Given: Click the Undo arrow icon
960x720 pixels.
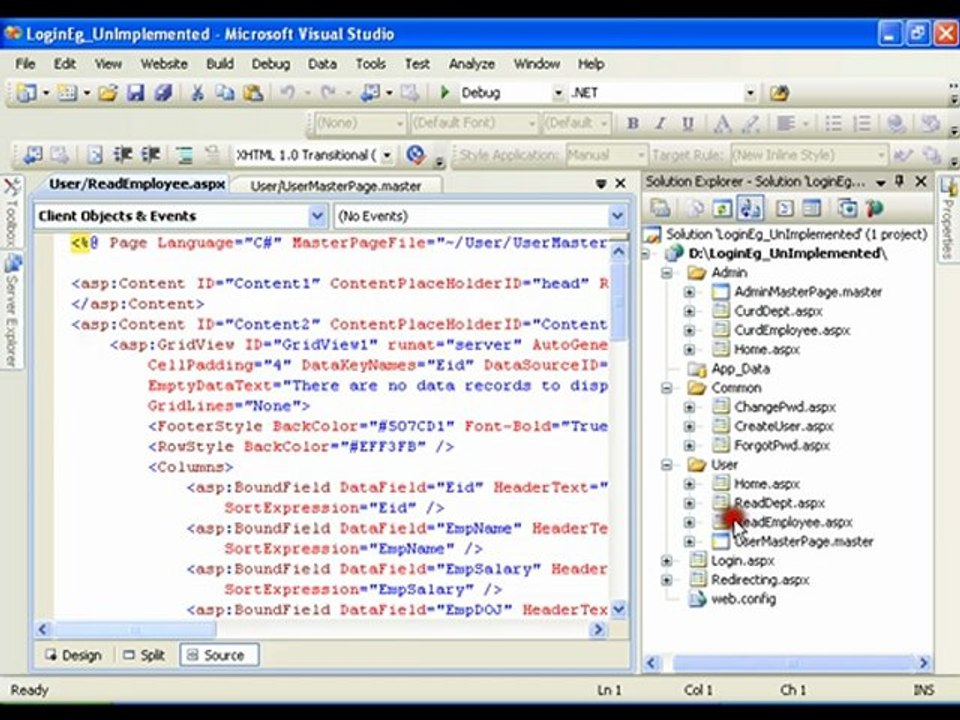Looking at the screenshot, I should [287, 93].
